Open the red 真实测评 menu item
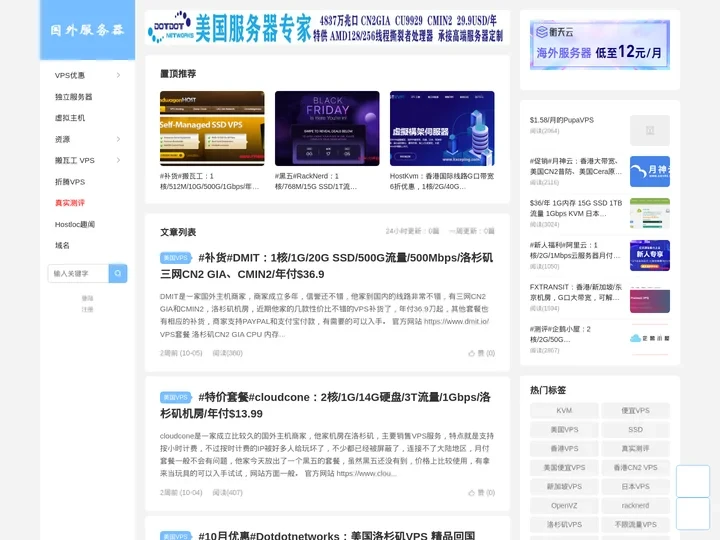The height and width of the screenshot is (540, 720). click(x=70, y=203)
